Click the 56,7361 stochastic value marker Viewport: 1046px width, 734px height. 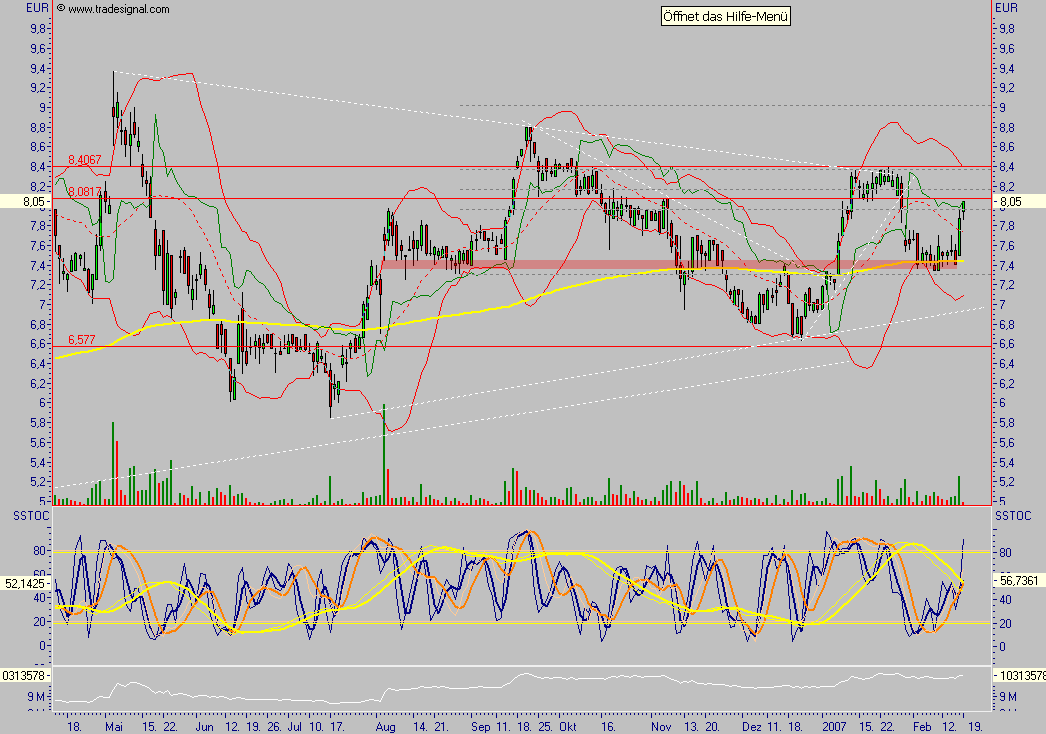1017,578
